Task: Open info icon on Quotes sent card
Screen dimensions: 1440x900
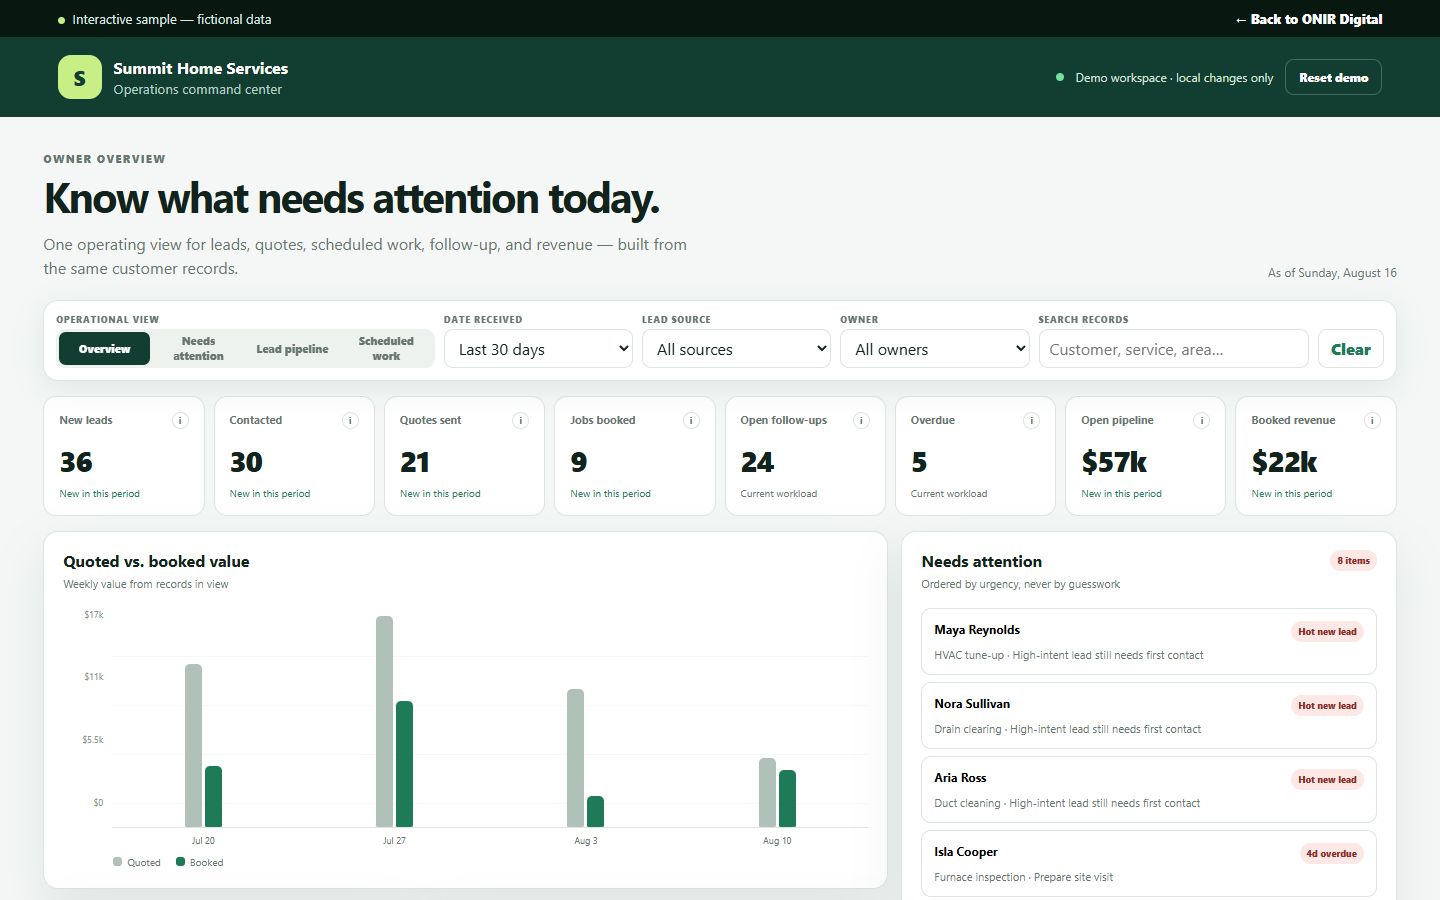Action: pyautogui.click(x=520, y=421)
